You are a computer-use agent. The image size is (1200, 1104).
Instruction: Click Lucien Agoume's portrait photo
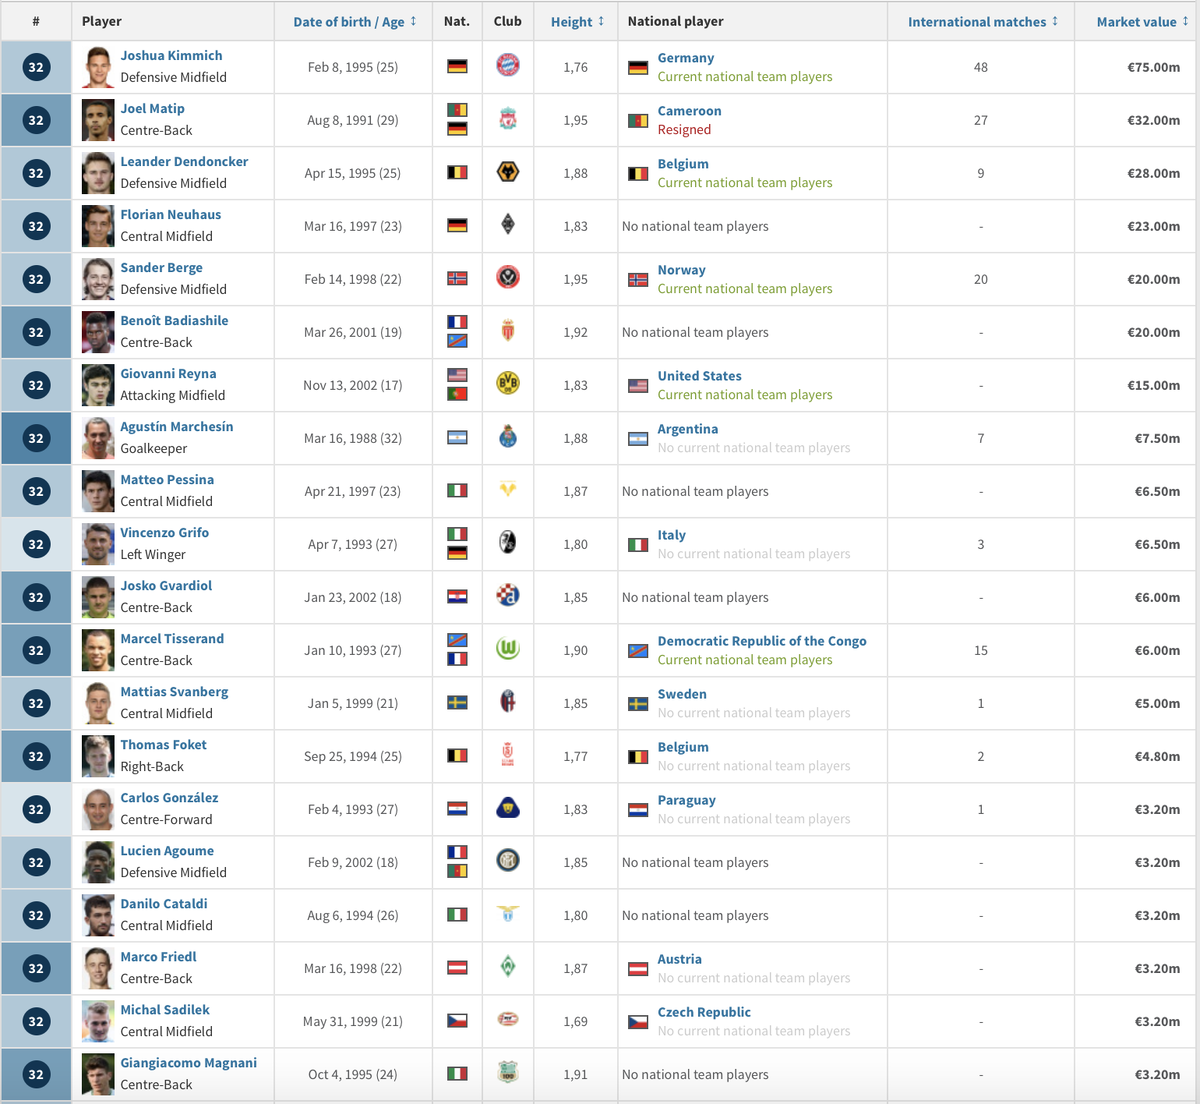tap(98, 862)
